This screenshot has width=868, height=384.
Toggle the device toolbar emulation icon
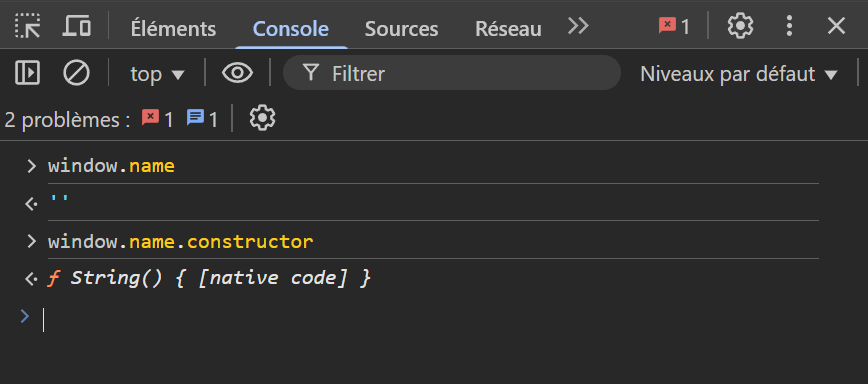[76, 26]
